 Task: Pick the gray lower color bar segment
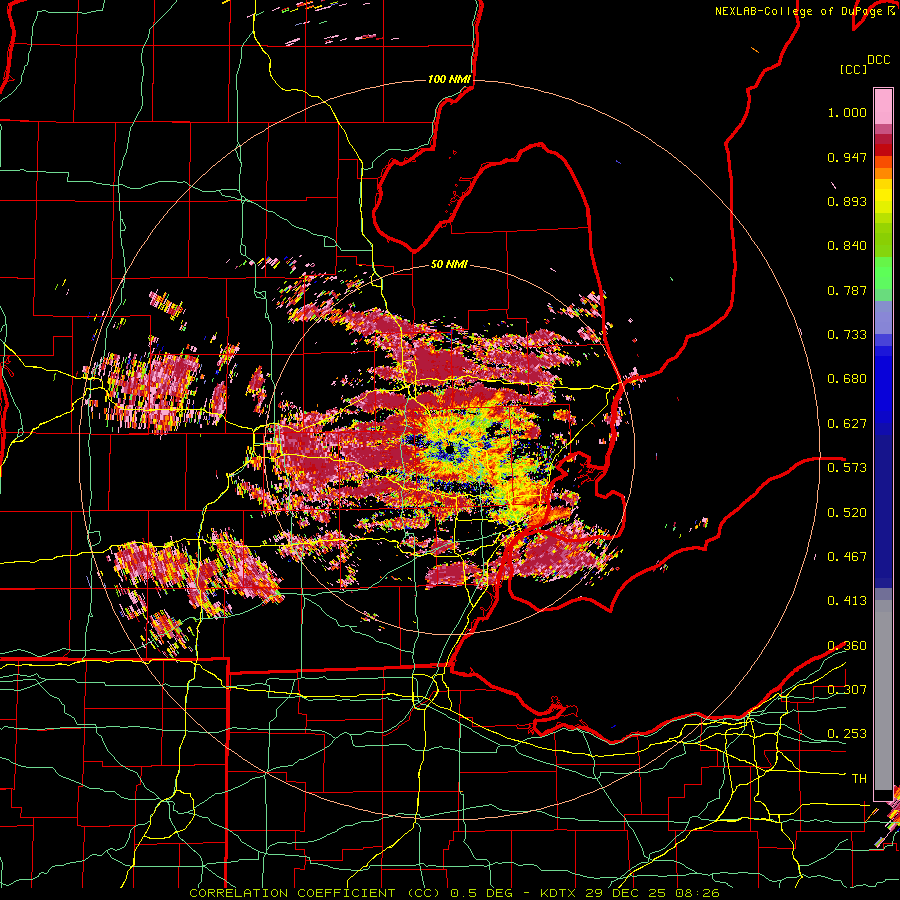(x=883, y=695)
